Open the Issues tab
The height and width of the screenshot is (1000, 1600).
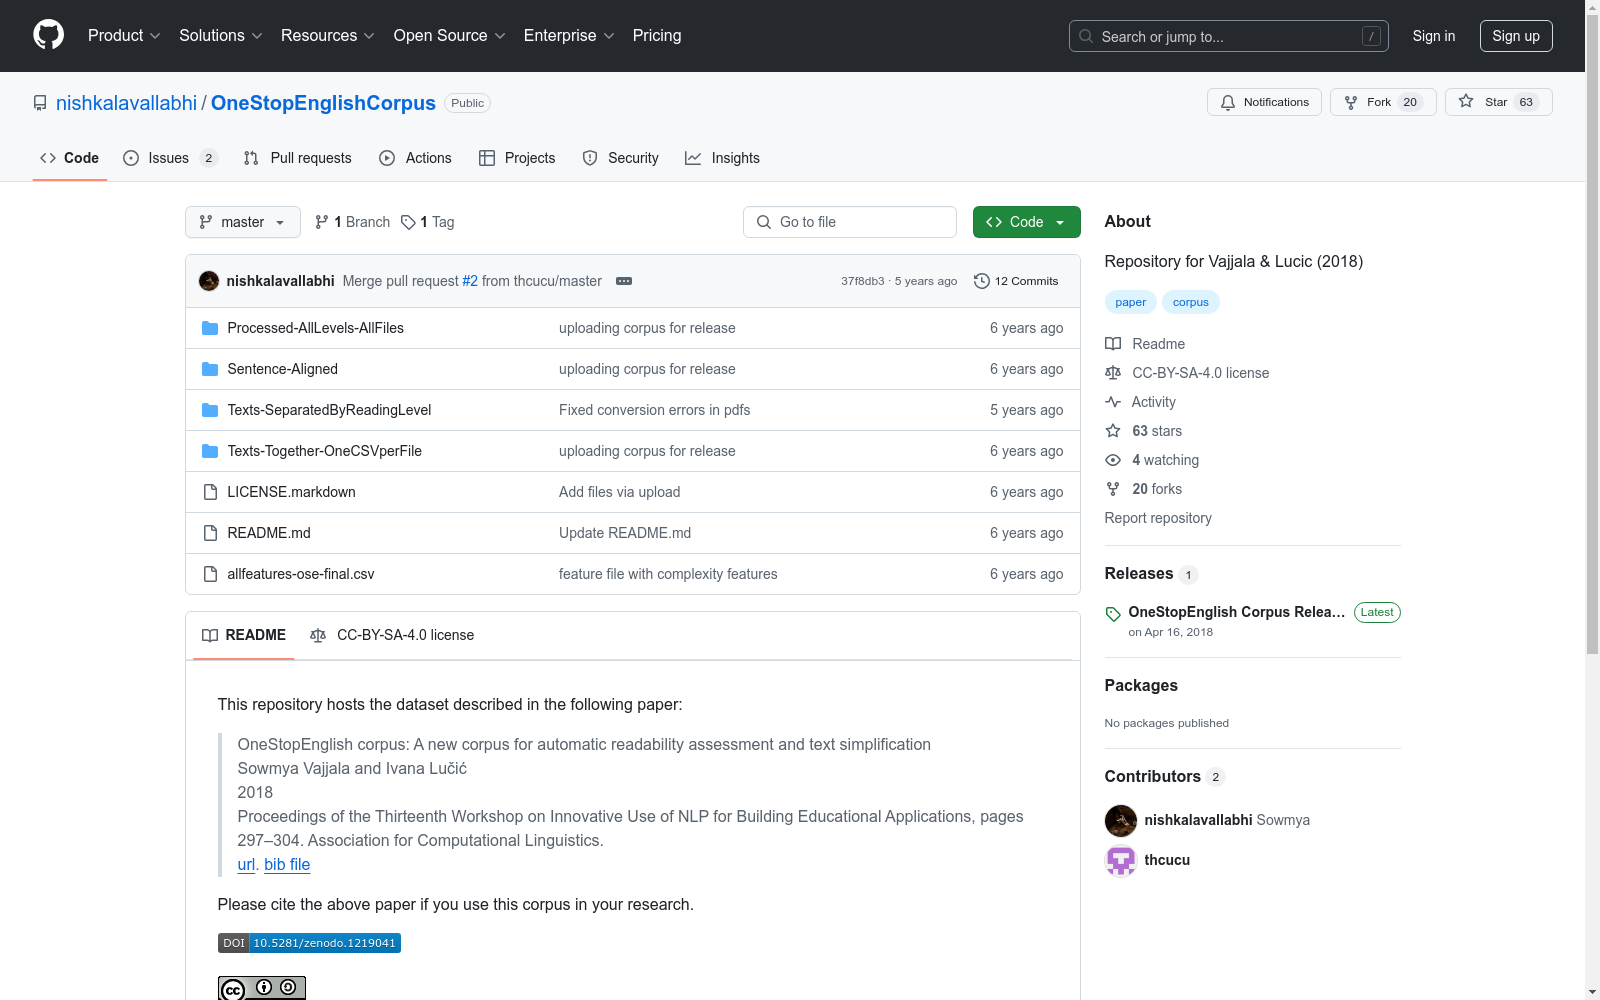click(x=170, y=158)
